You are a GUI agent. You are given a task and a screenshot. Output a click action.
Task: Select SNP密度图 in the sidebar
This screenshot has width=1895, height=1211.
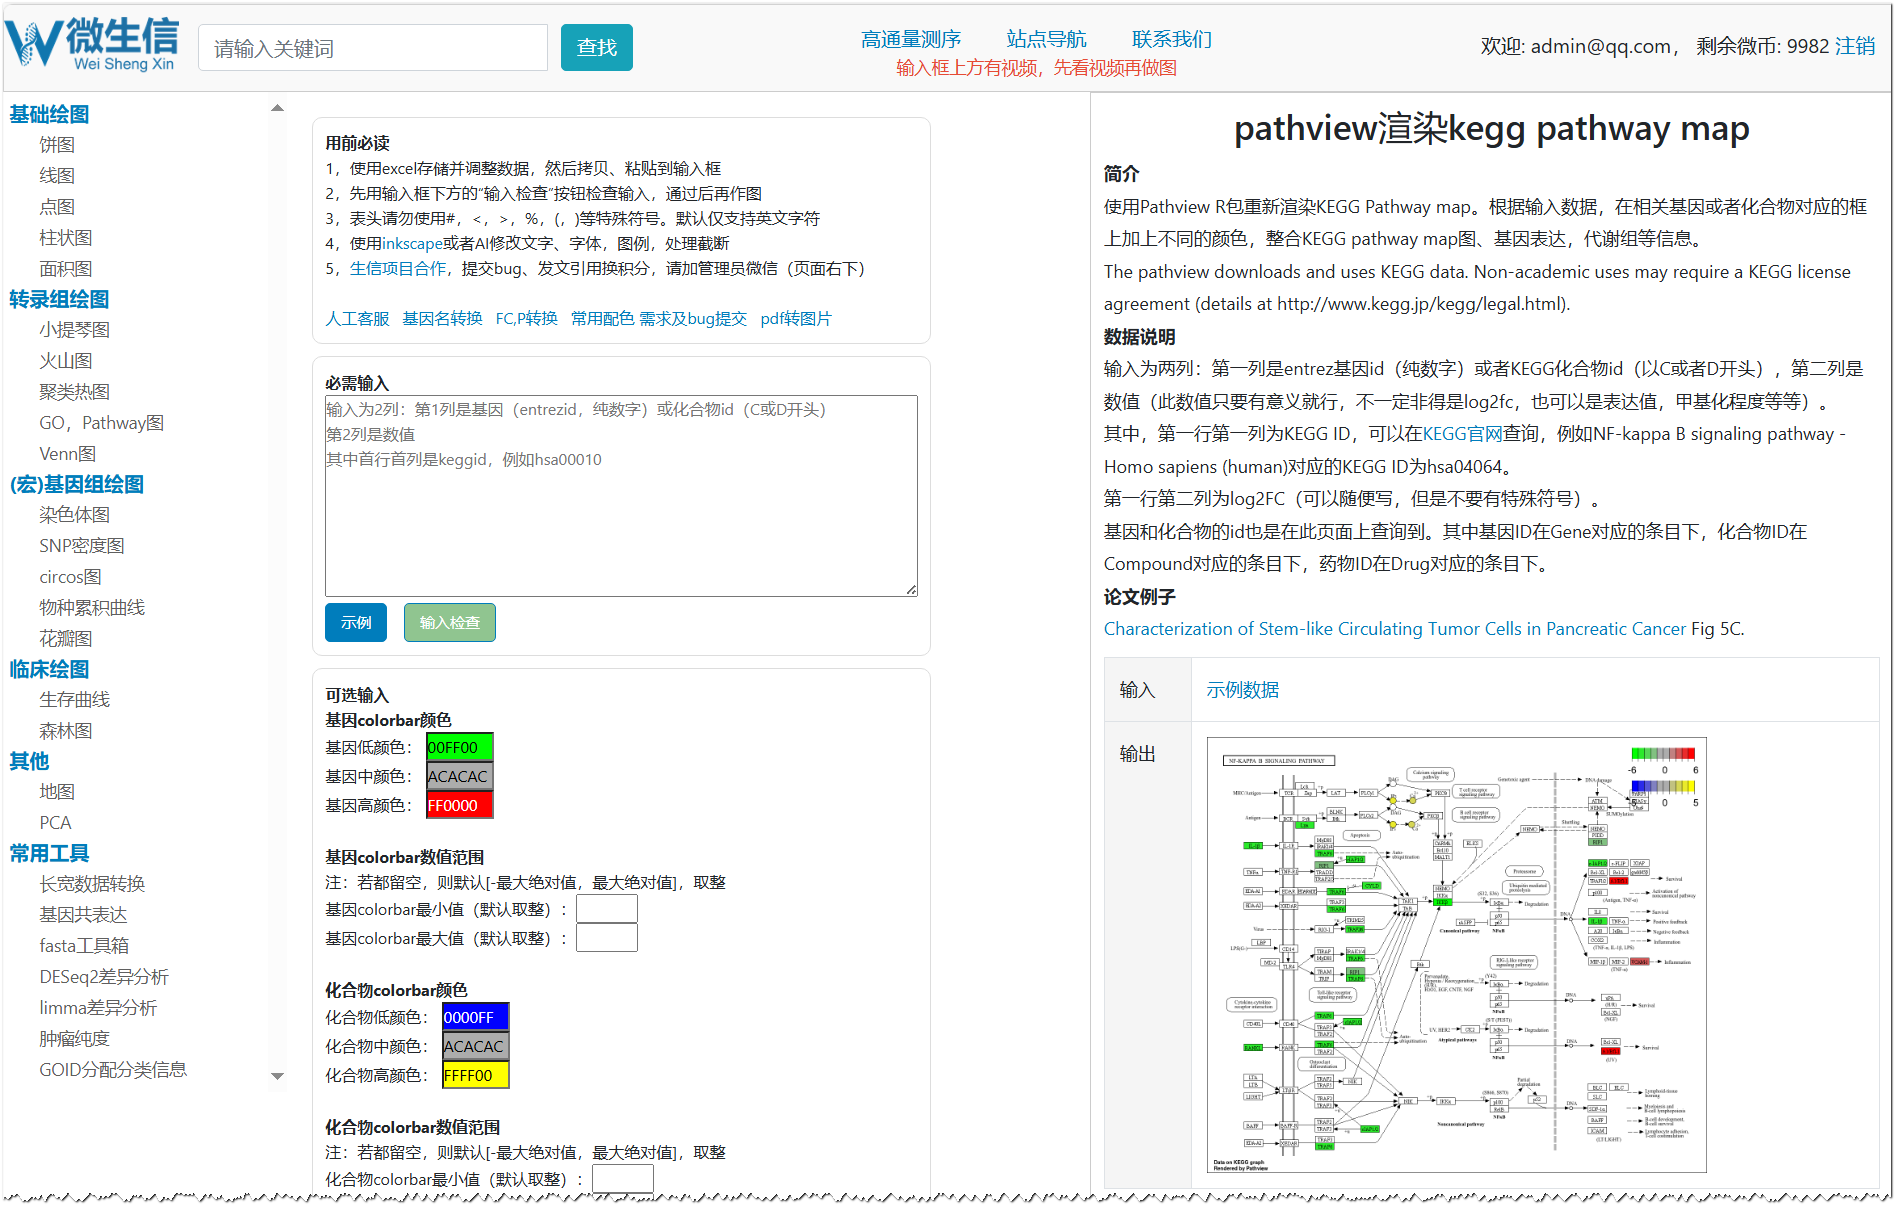coord(82,546)
